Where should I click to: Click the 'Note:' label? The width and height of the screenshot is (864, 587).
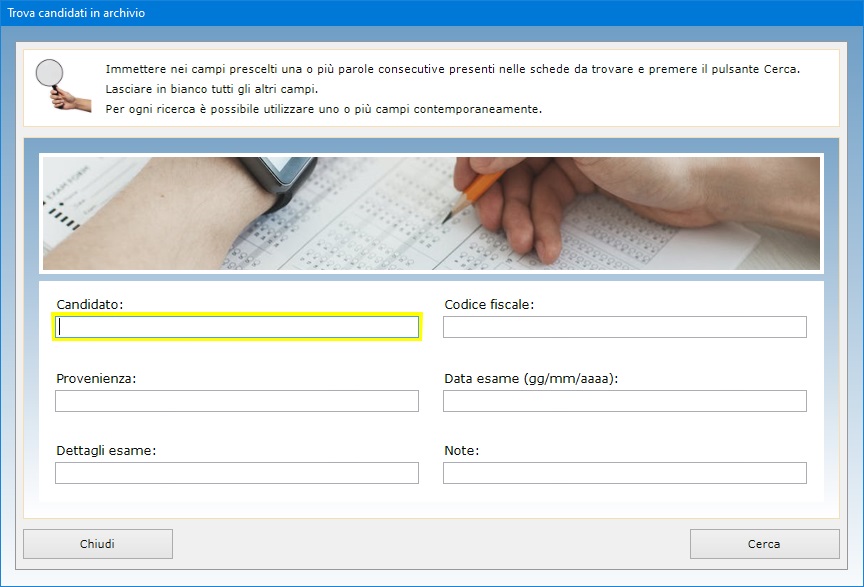pos(462,450)
